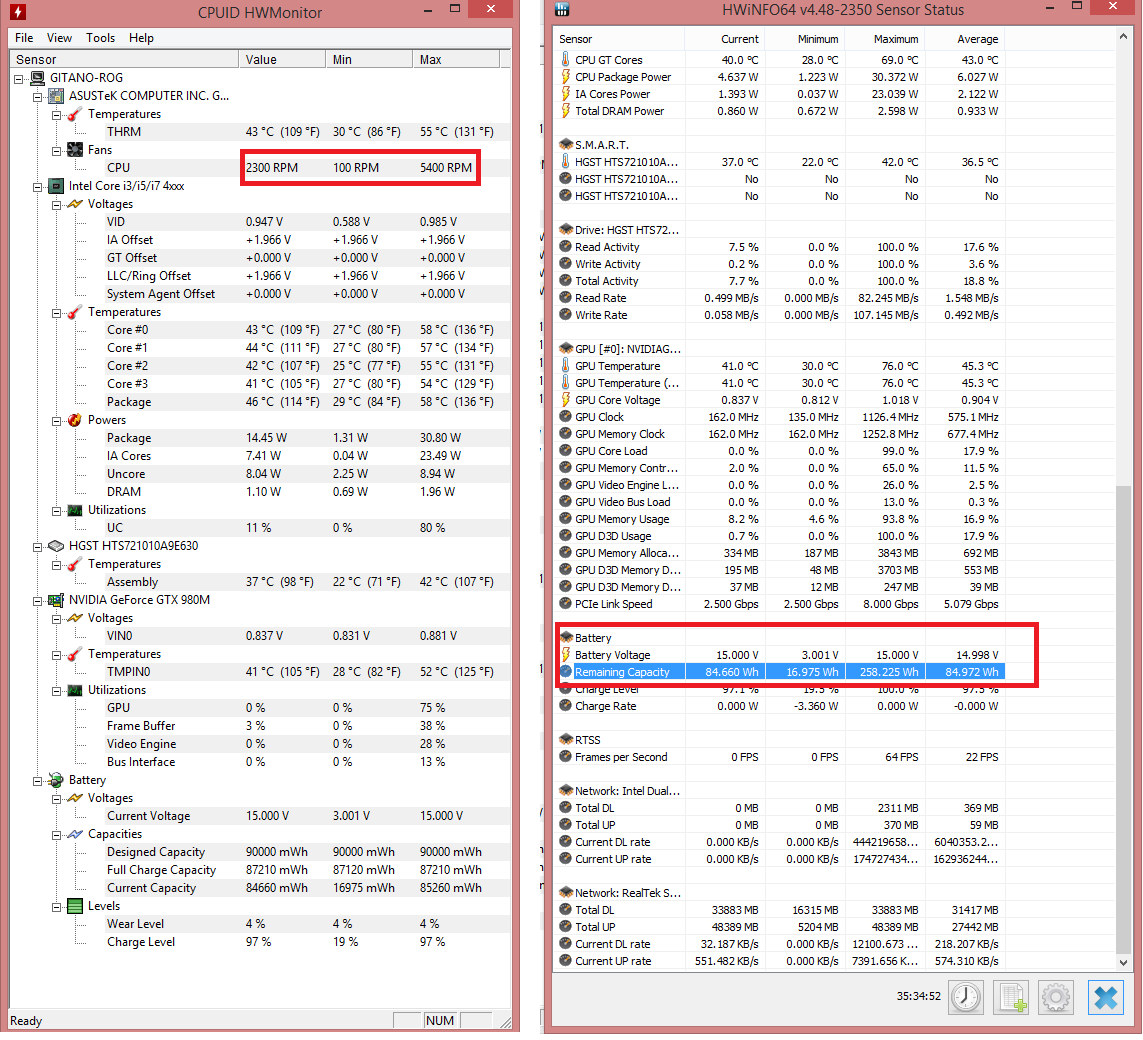The image size is (1143, 1040).
Task: Collapse the GITANO-ROG root node
Action: click(19, 79)
